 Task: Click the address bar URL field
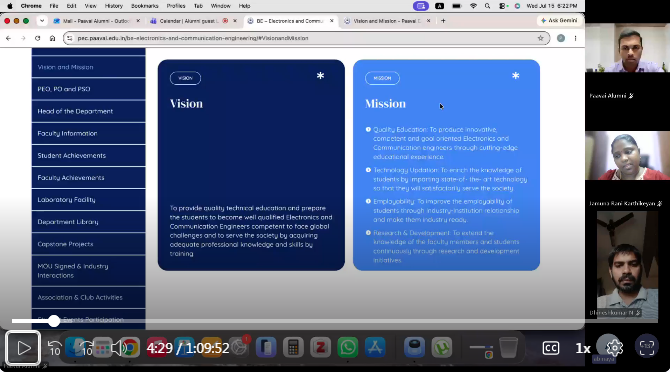[306, 38]
